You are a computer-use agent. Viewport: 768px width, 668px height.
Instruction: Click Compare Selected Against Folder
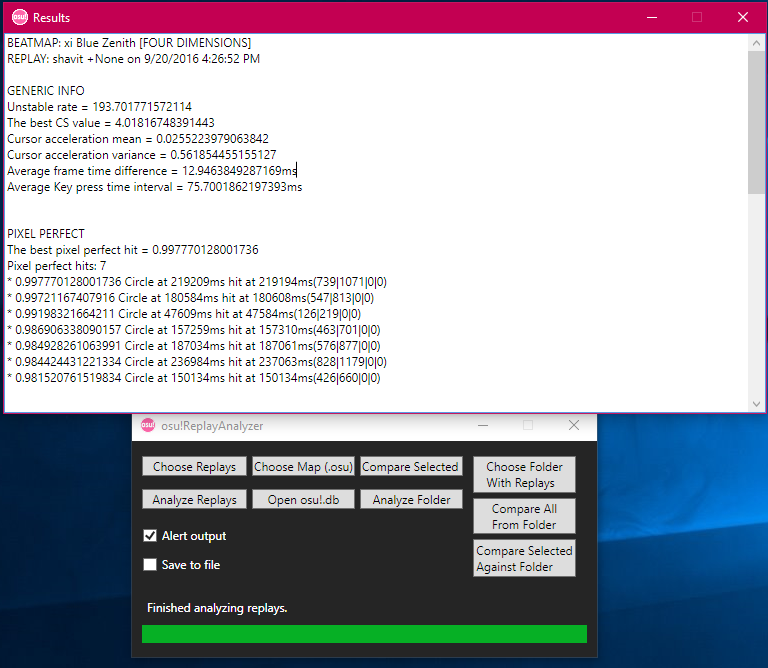[x=524, y=558]
